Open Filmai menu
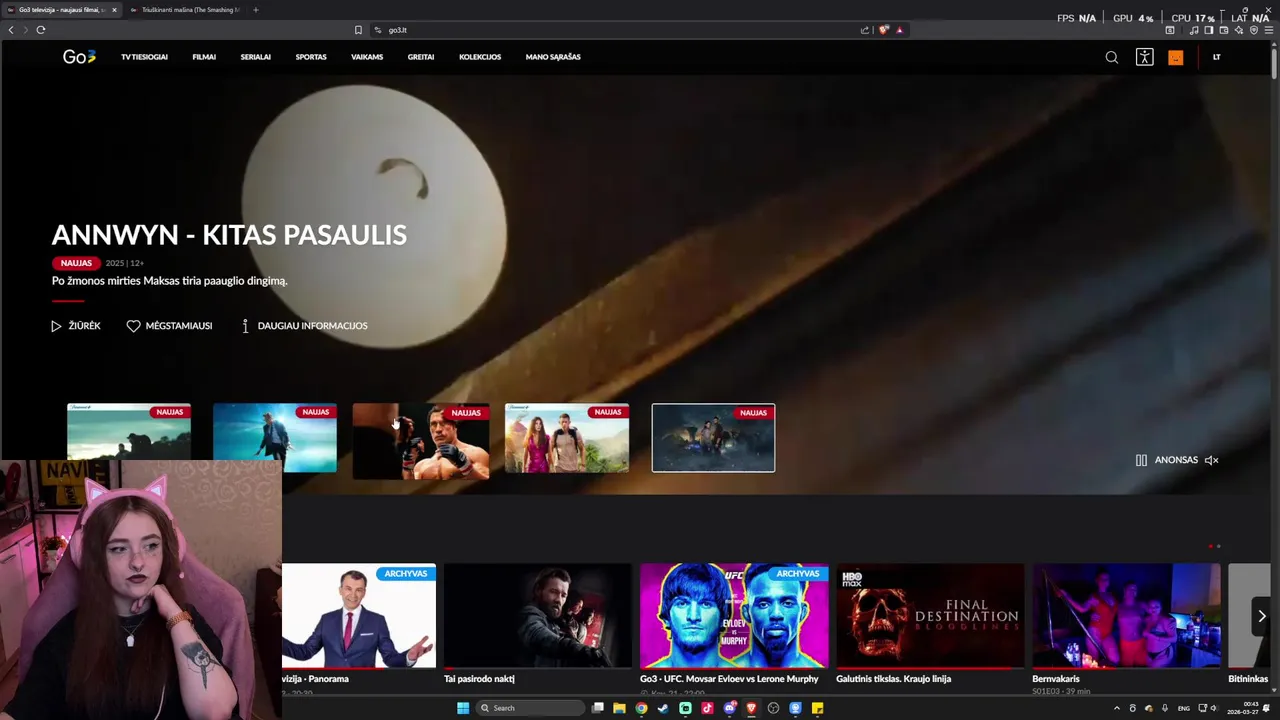 click(x=204, y=57)
